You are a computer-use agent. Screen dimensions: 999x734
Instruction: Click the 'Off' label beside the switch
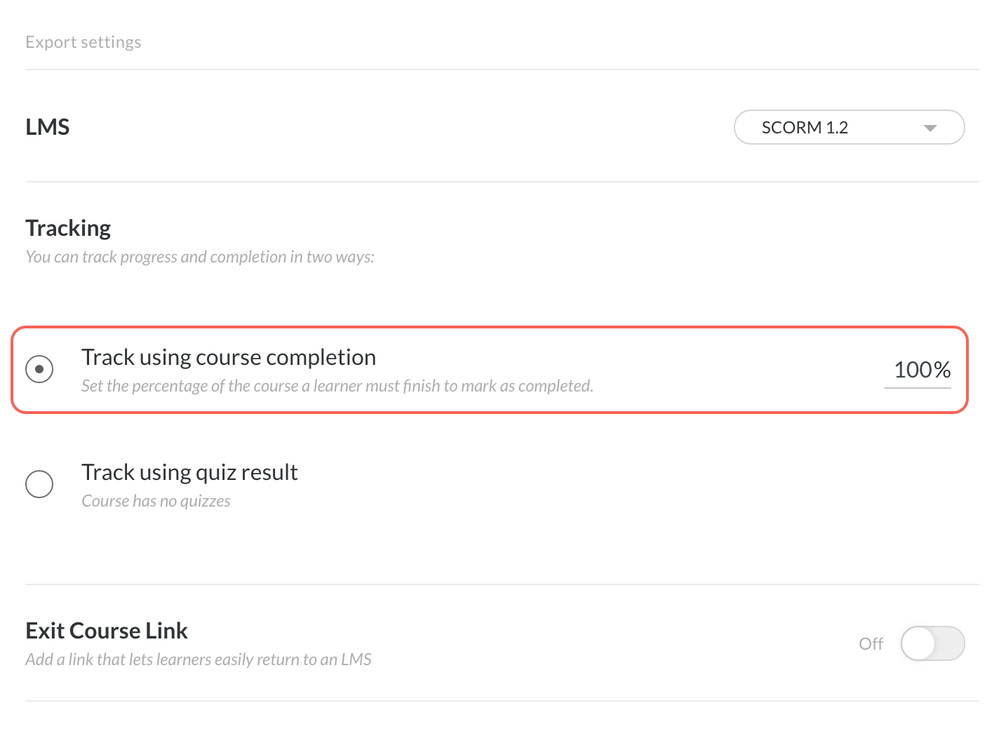pos(870,644)
